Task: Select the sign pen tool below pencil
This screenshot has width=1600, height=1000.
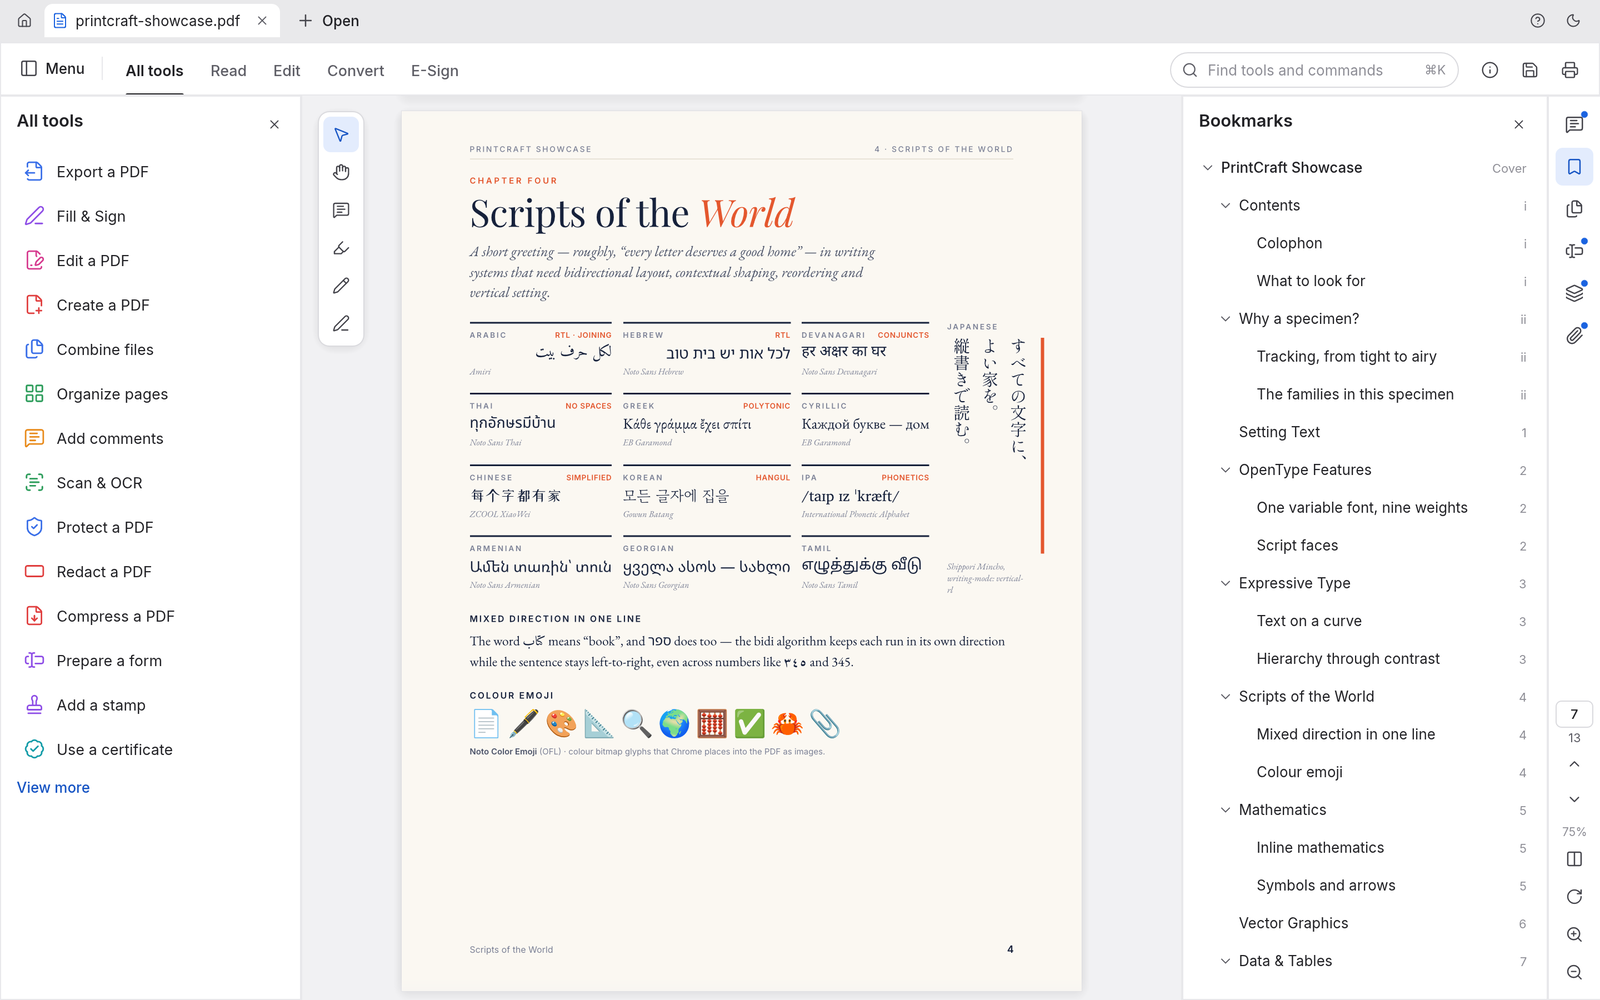Action: click(x=341, y=324)
